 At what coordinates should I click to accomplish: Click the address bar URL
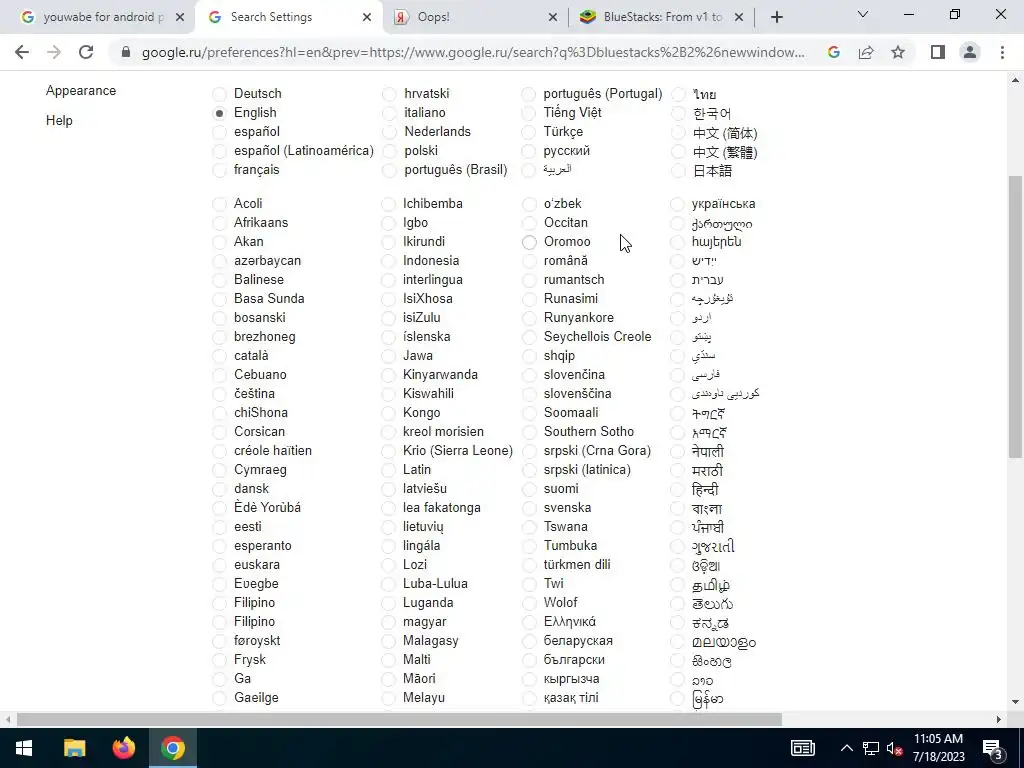(473, 52)
